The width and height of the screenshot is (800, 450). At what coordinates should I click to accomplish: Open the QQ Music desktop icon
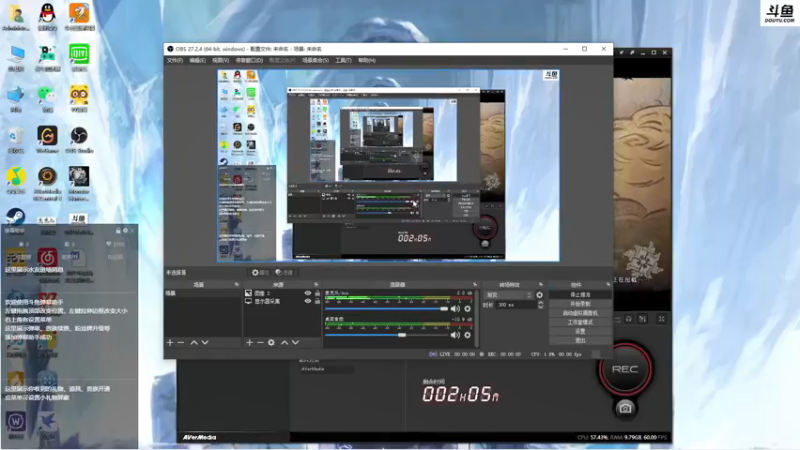16,180
